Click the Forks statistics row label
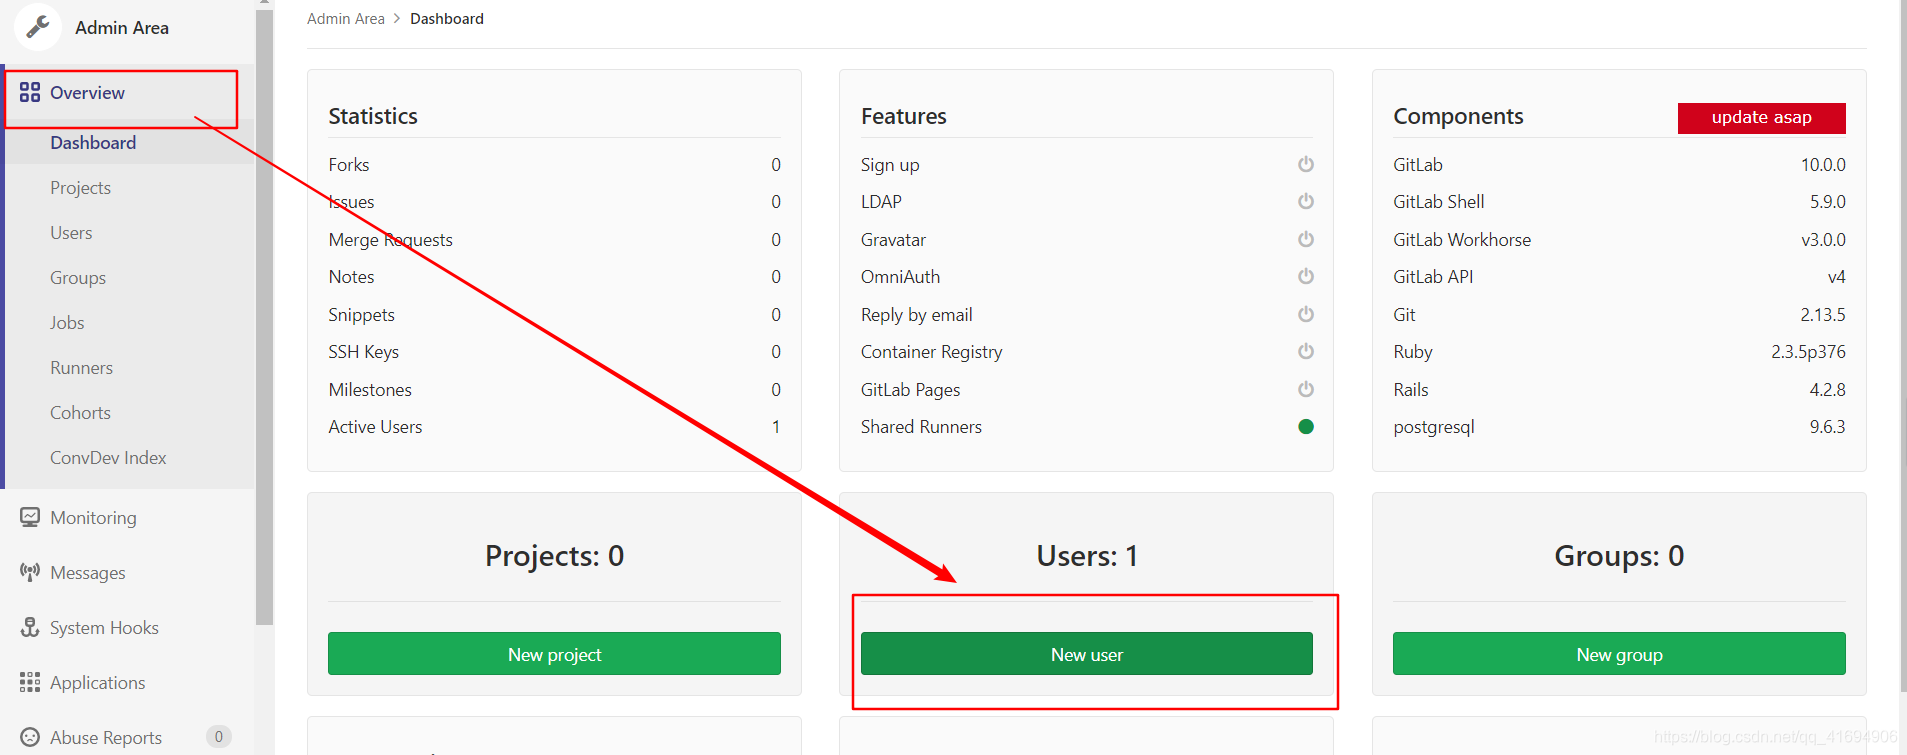Image resolution: width=1907 pixels, height=755 pixels. 349,165
